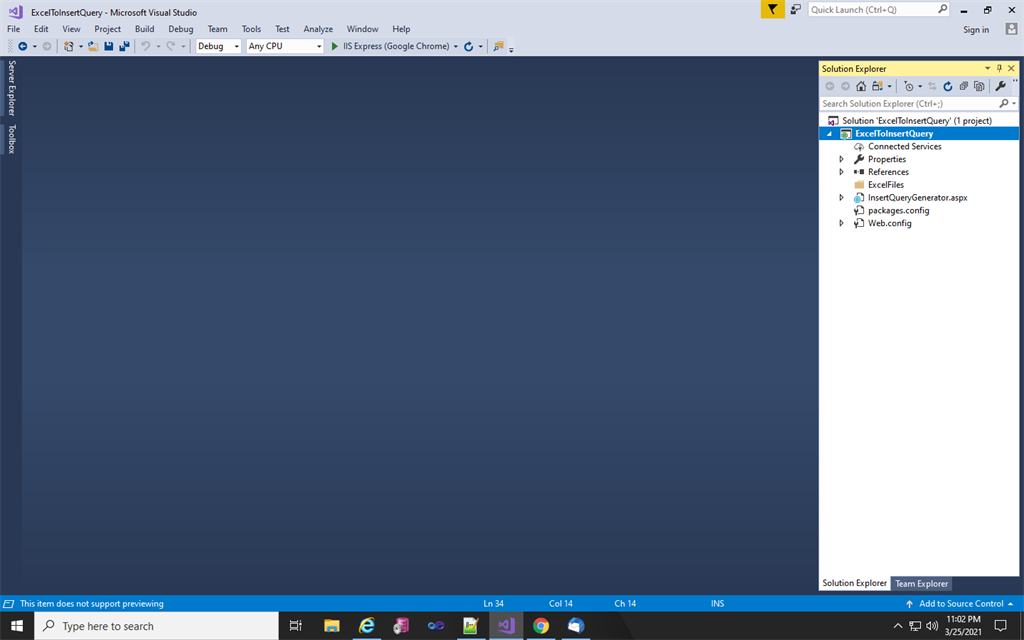Open the Build menu

tap(144, 28)
